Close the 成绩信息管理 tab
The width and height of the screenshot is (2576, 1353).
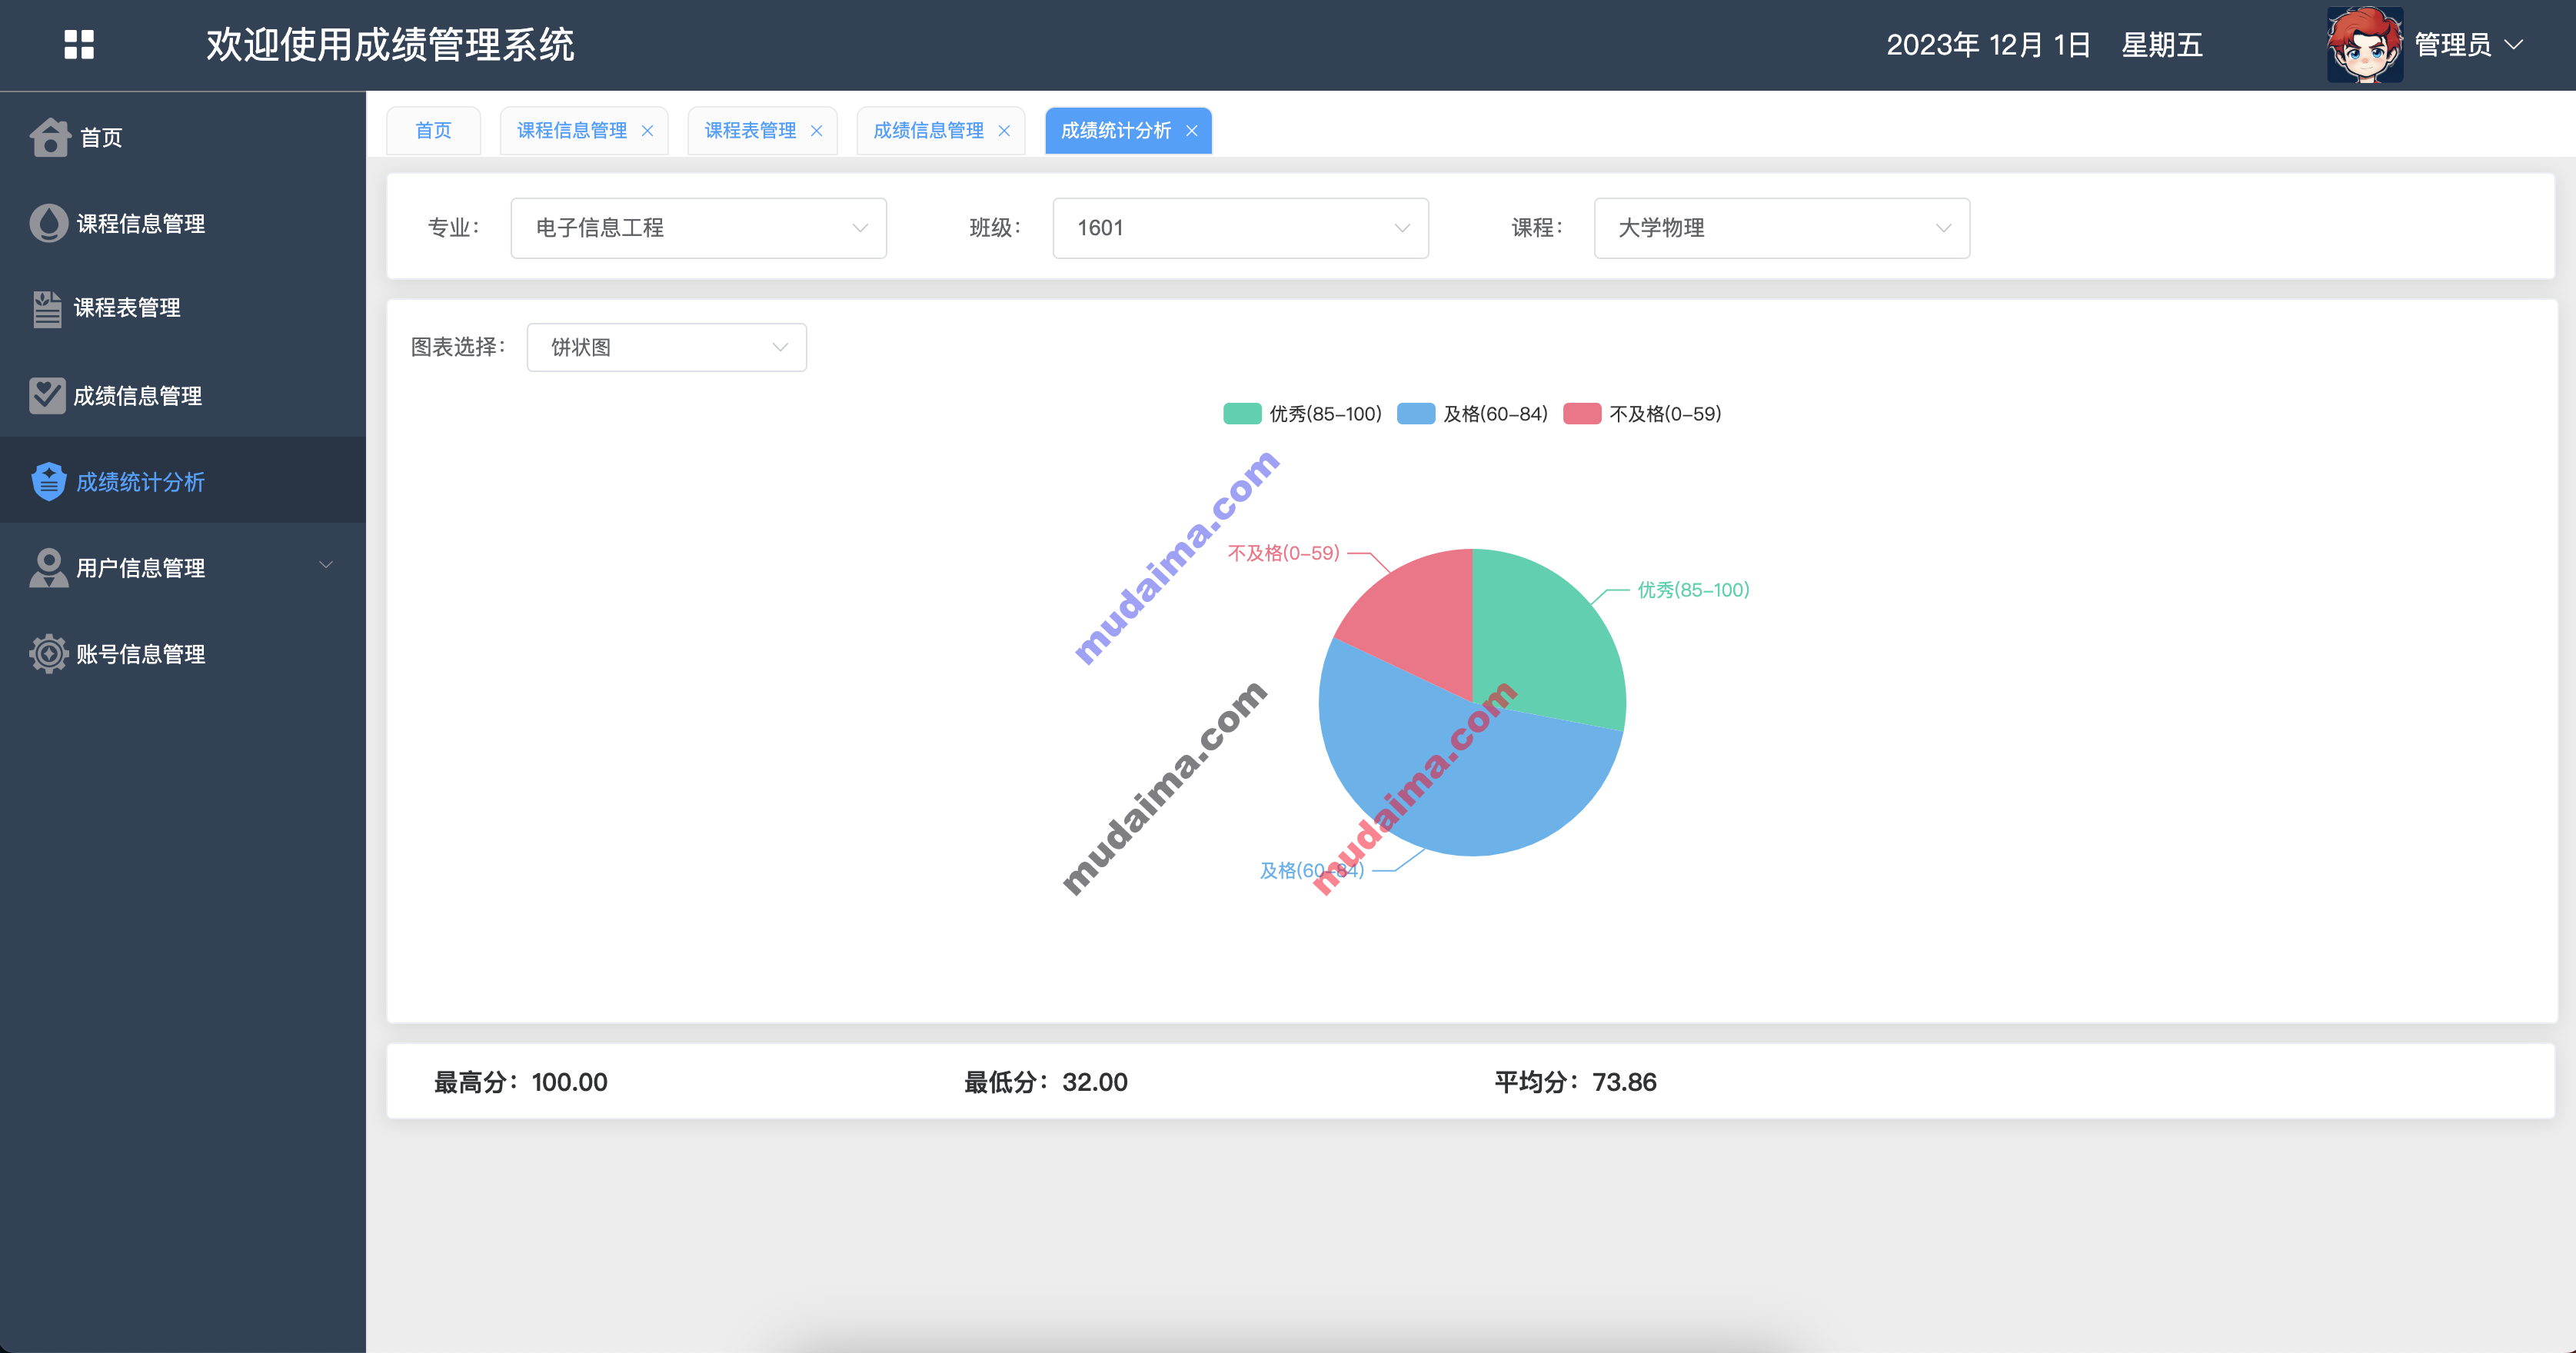tap(1004, 131)
